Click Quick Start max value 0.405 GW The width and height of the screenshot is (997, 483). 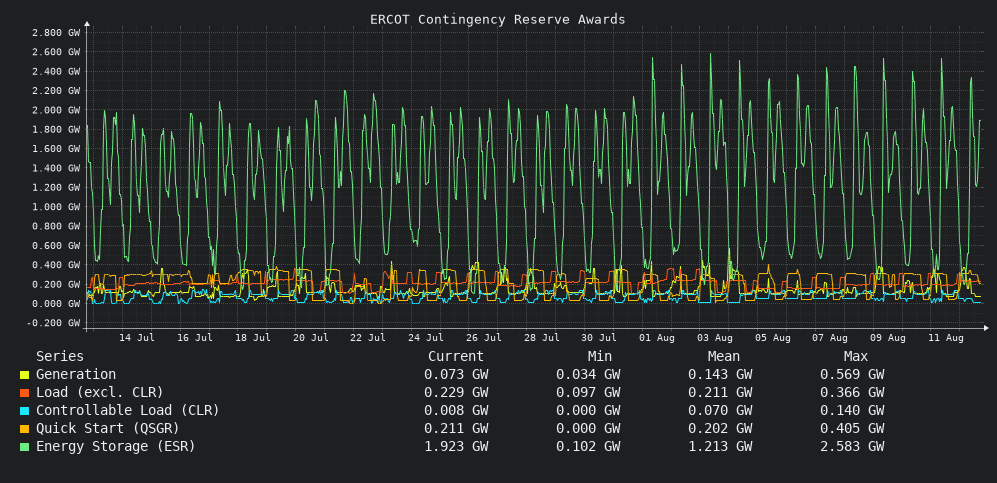point(852,429)
